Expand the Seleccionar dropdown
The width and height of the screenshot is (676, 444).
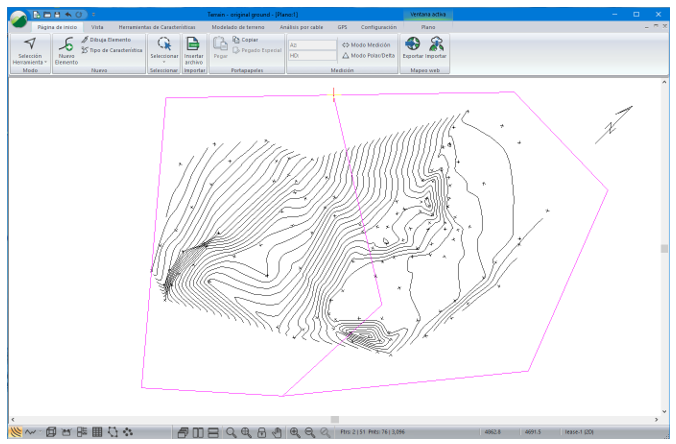[x=164, y=62]
